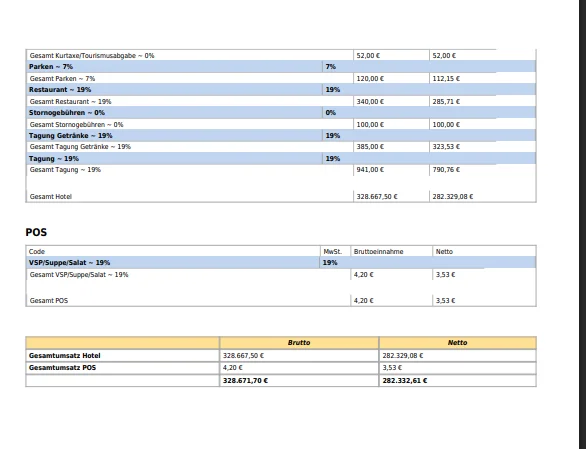Click the 'Stornogebühren ~ 0%' group header
Screen dimensions: 586x449
[67, 113]
